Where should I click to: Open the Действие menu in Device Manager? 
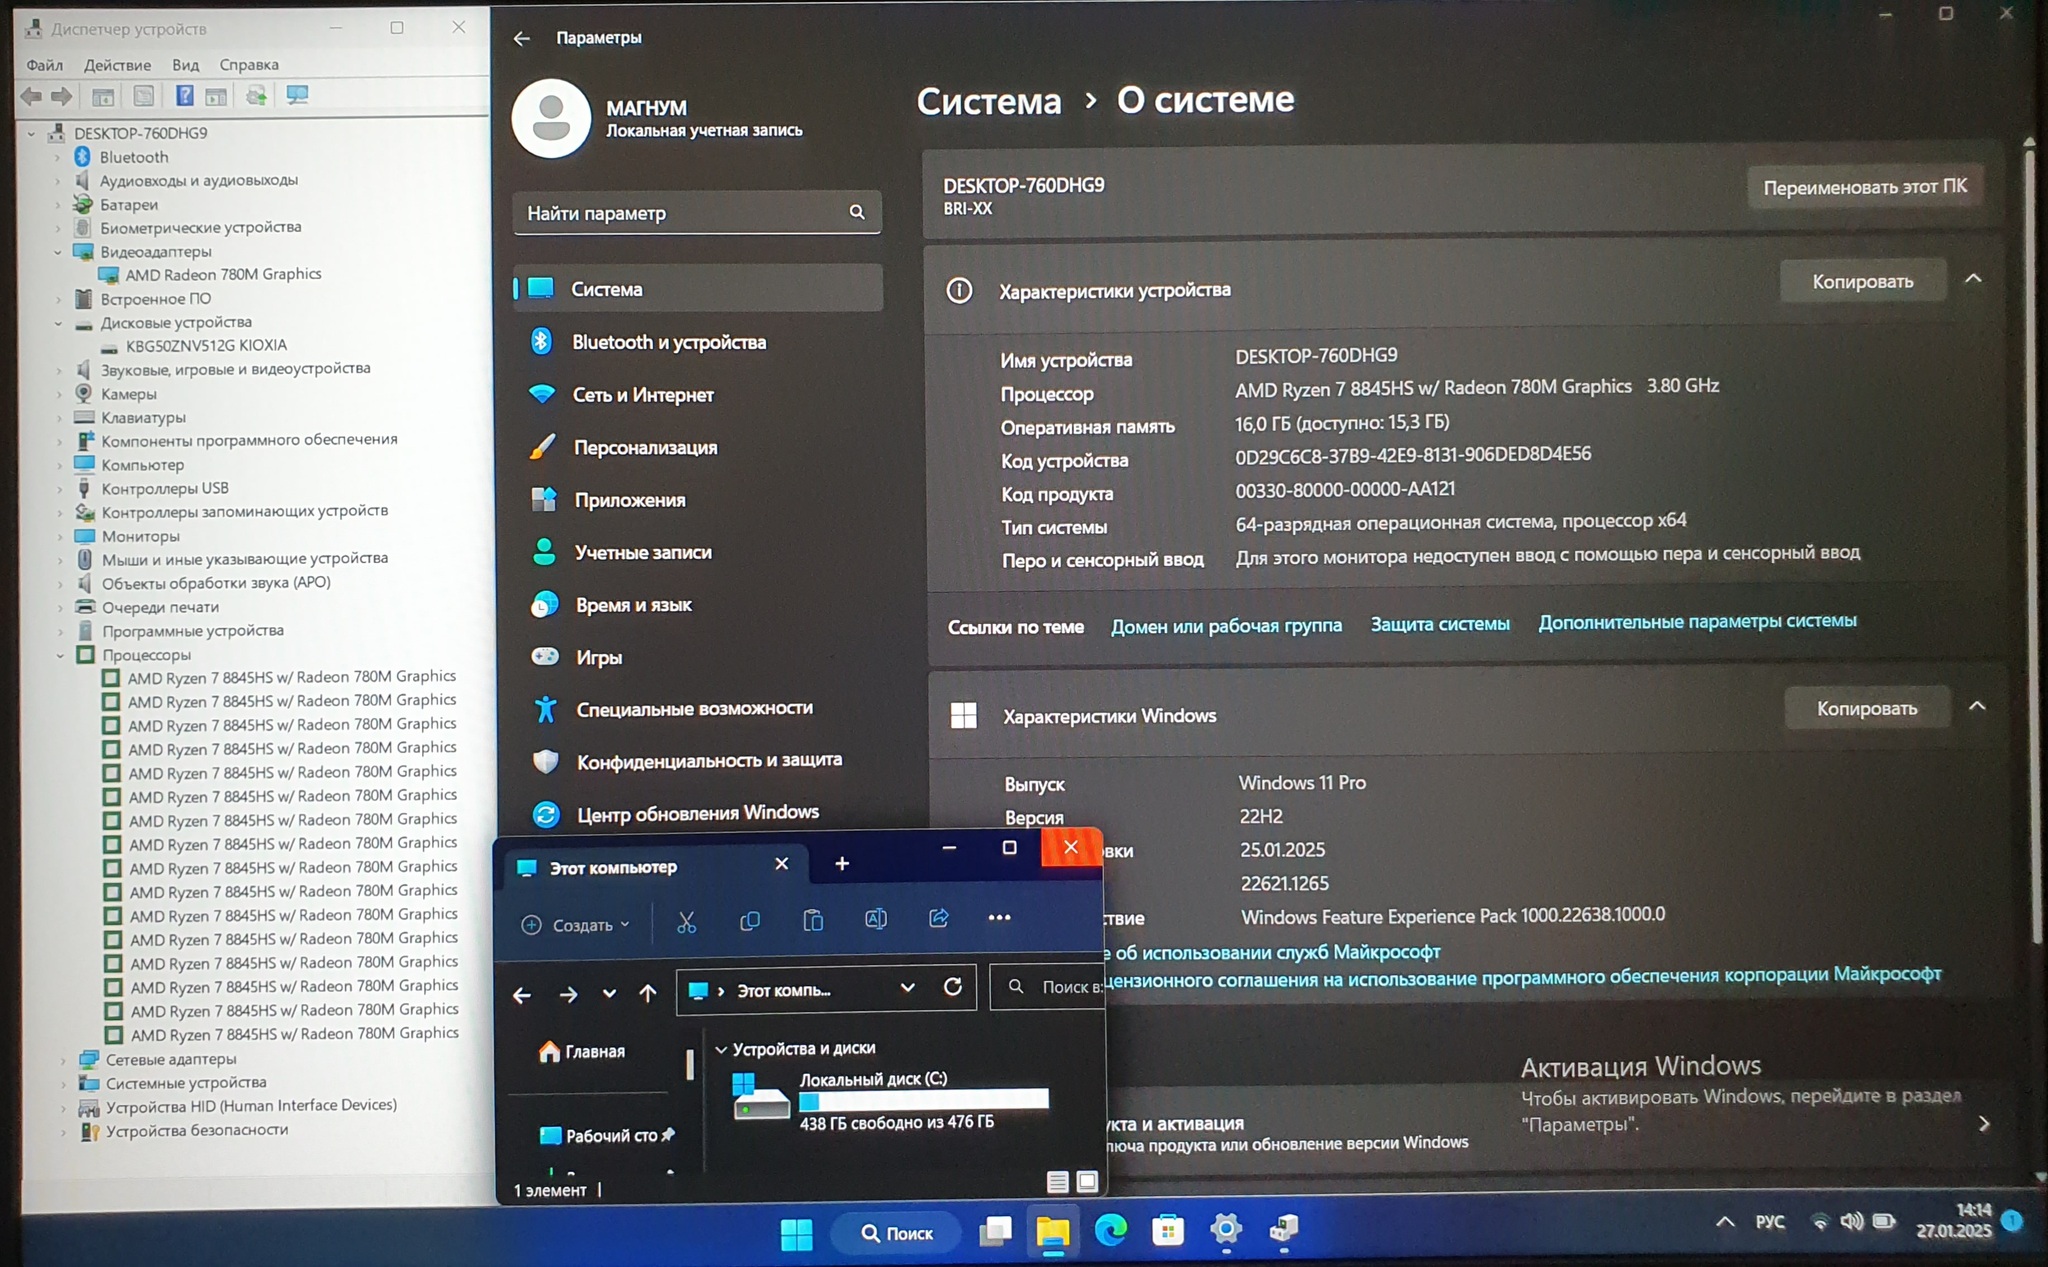(x=117, y=65)
